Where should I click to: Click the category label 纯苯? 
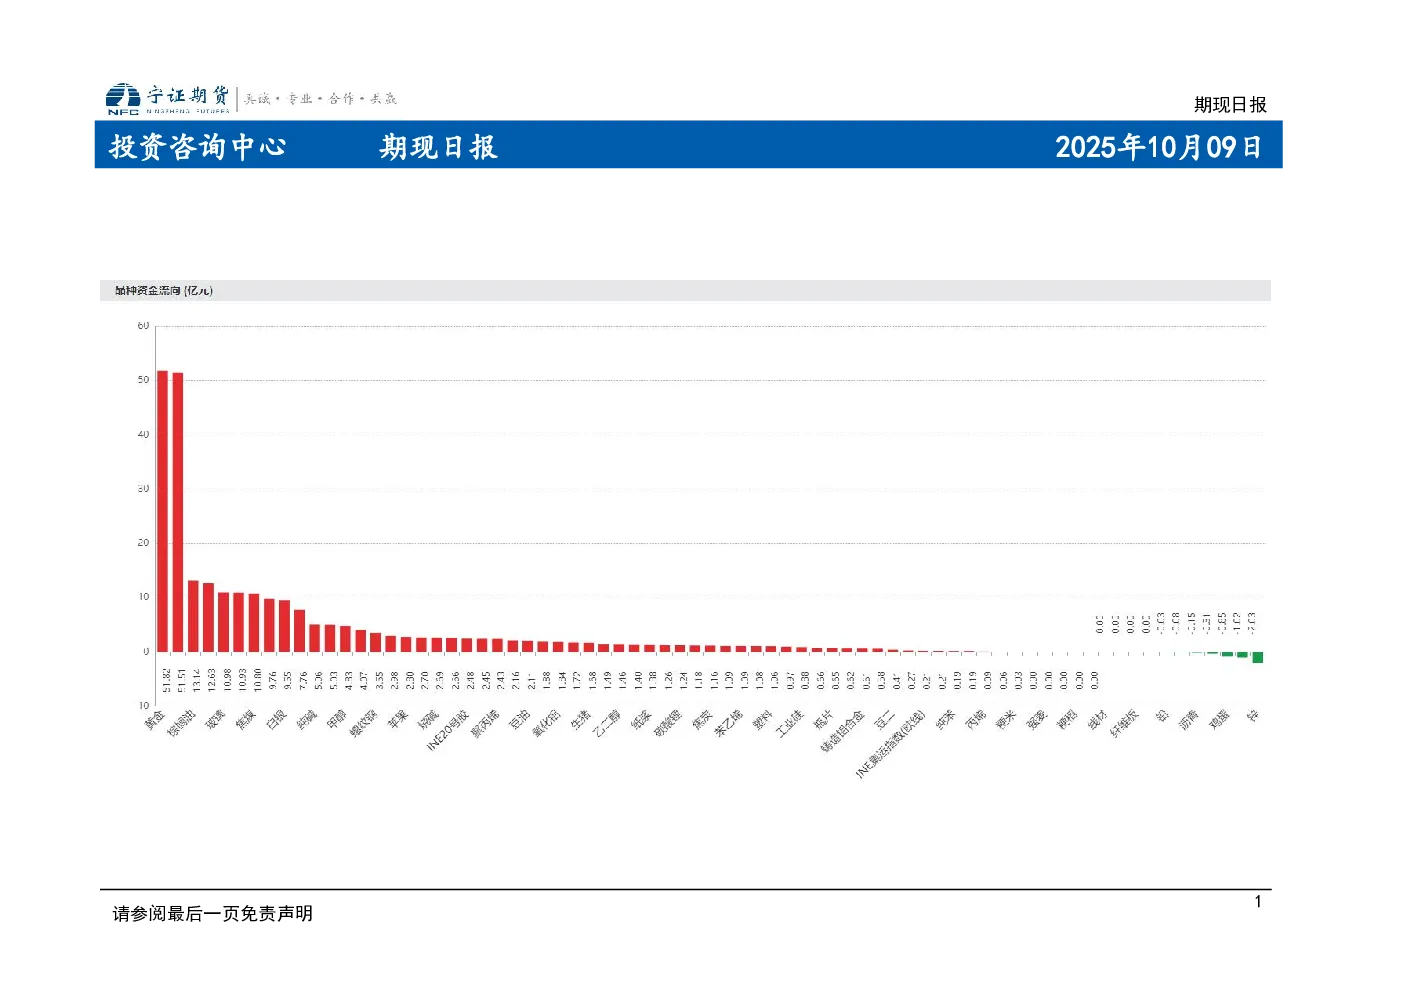click(x=947, y=720)
